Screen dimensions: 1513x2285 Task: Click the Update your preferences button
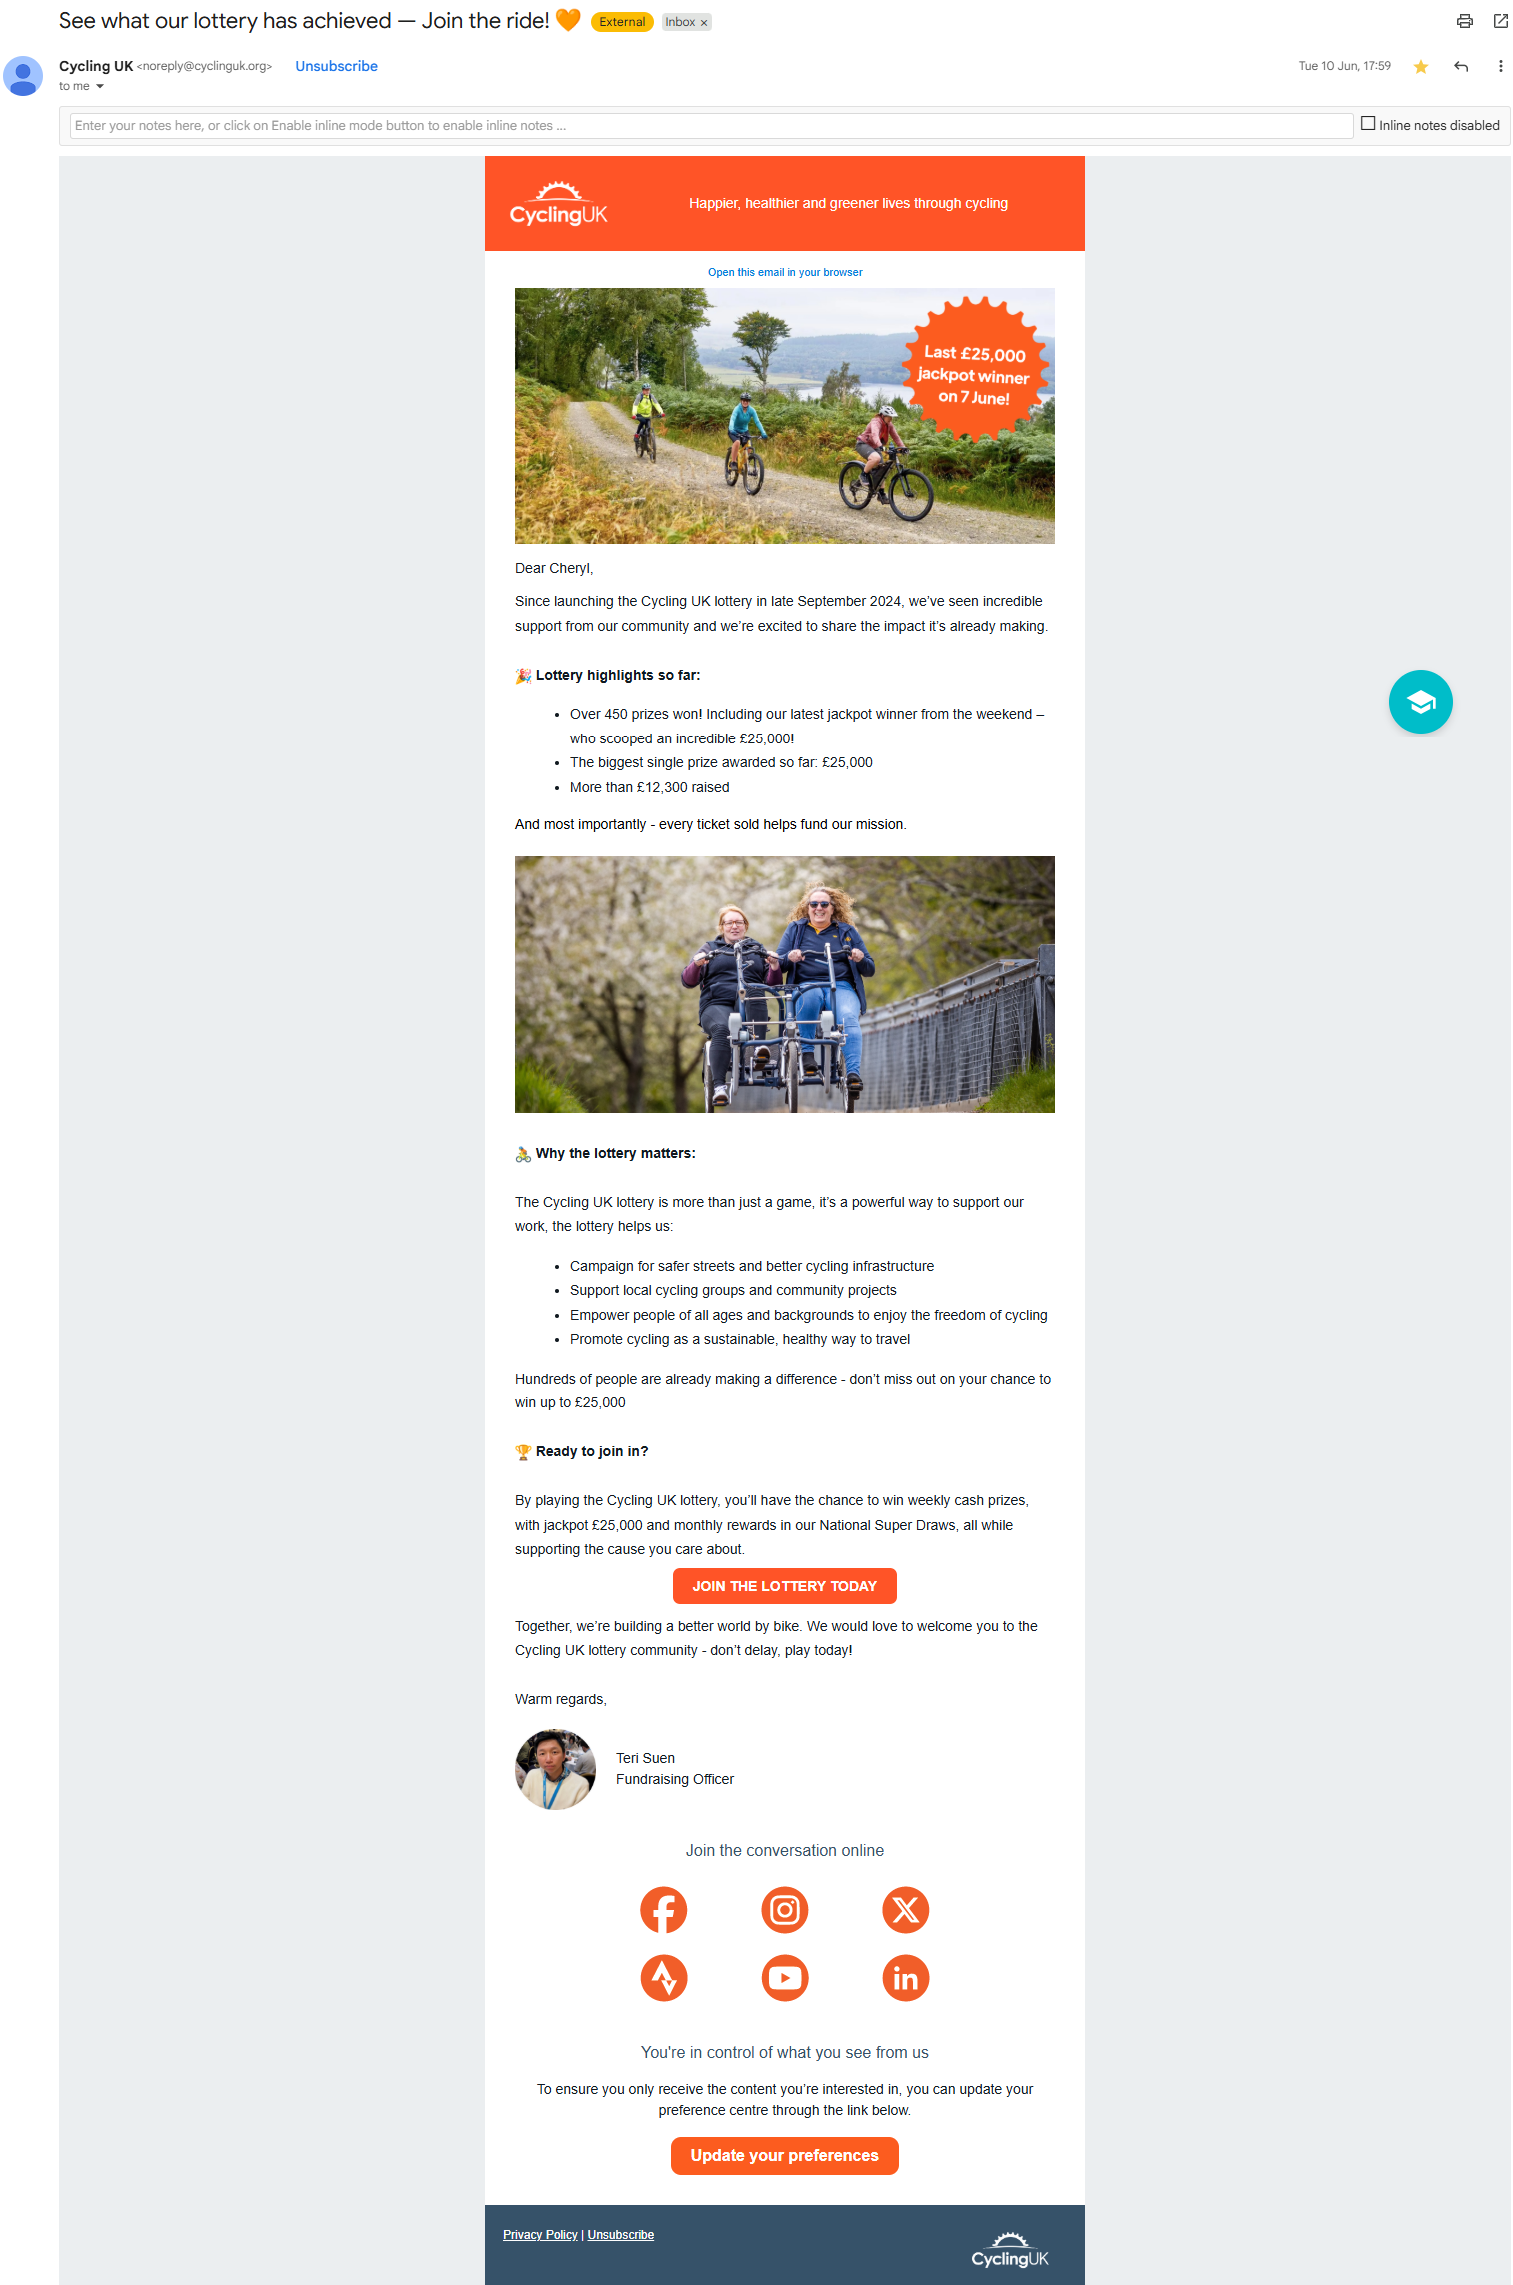point(784,2156)
